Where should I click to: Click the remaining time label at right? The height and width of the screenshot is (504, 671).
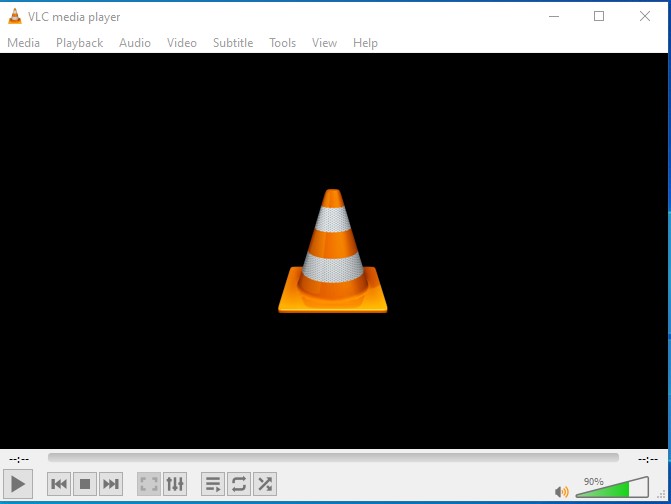pos(648,460)
